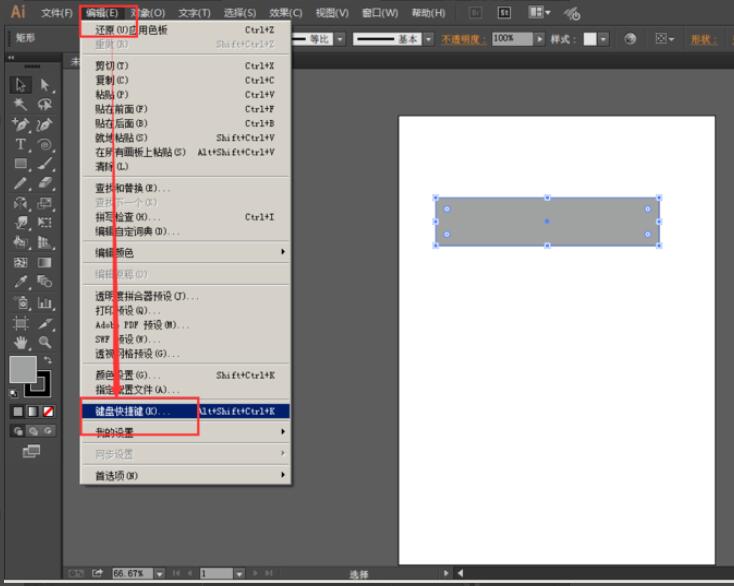Reset to default fill and stroke
The image size is (734, 586).
(x=13, y=393)
